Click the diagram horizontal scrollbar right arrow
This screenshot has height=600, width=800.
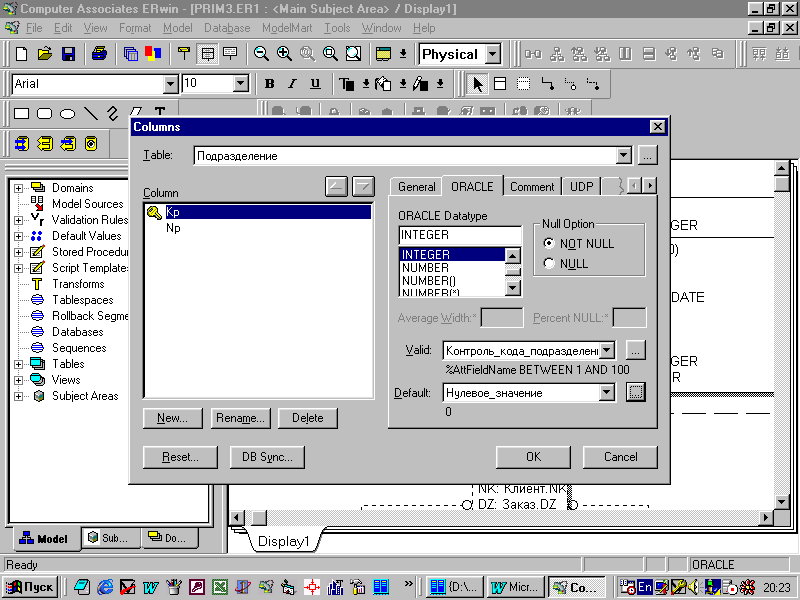click(x=765, y=517)
